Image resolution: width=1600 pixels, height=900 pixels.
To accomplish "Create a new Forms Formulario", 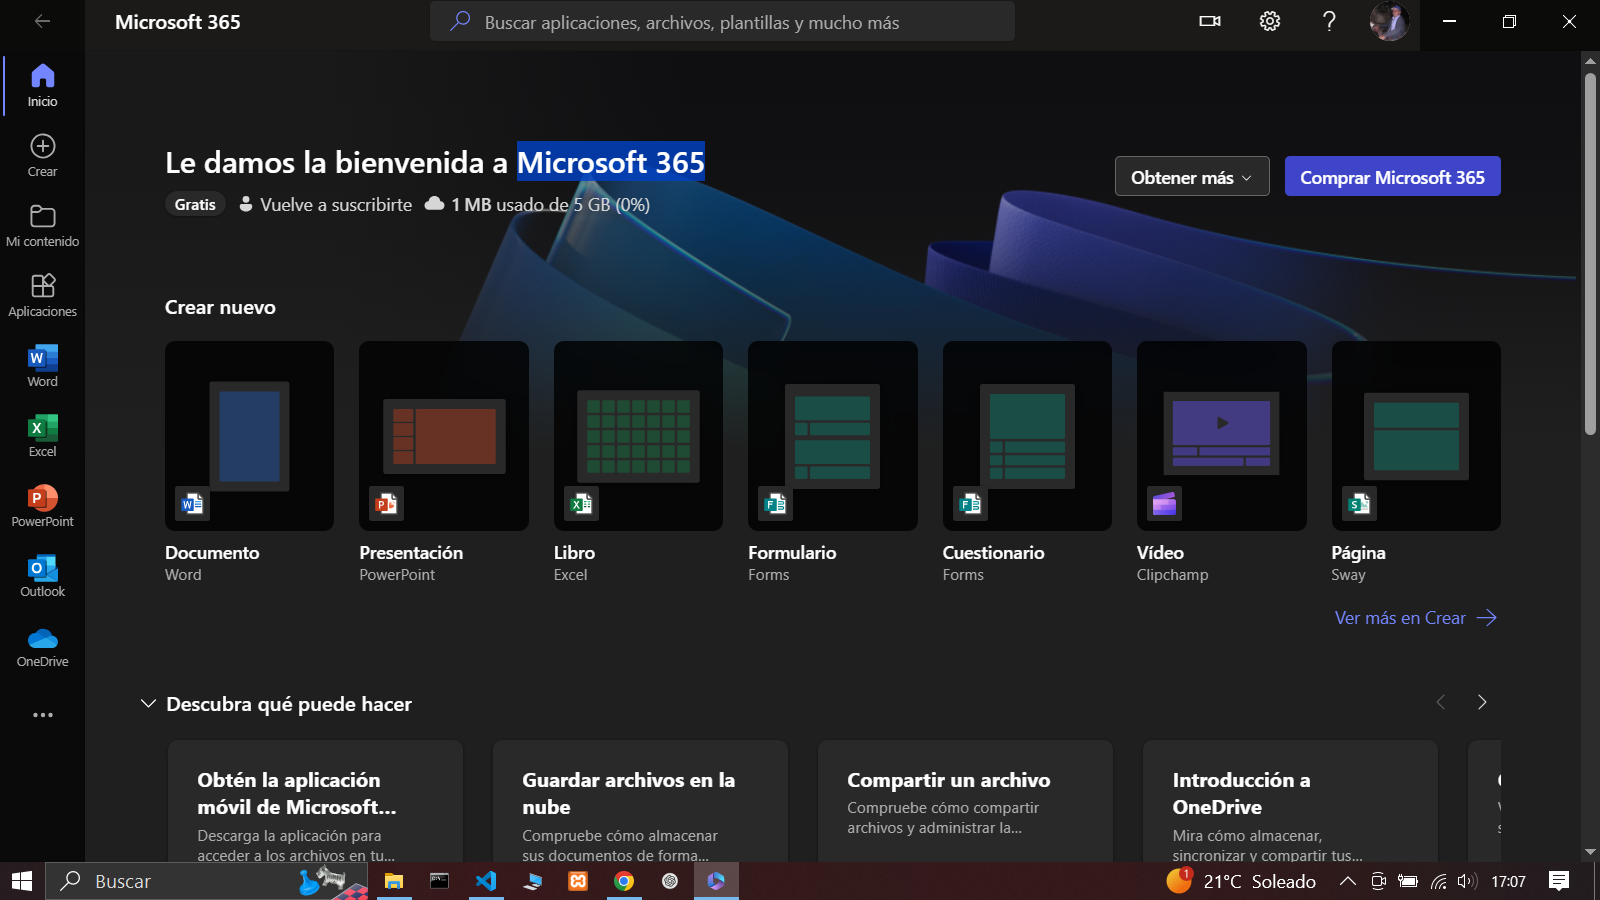I will [x=833, y=436].
